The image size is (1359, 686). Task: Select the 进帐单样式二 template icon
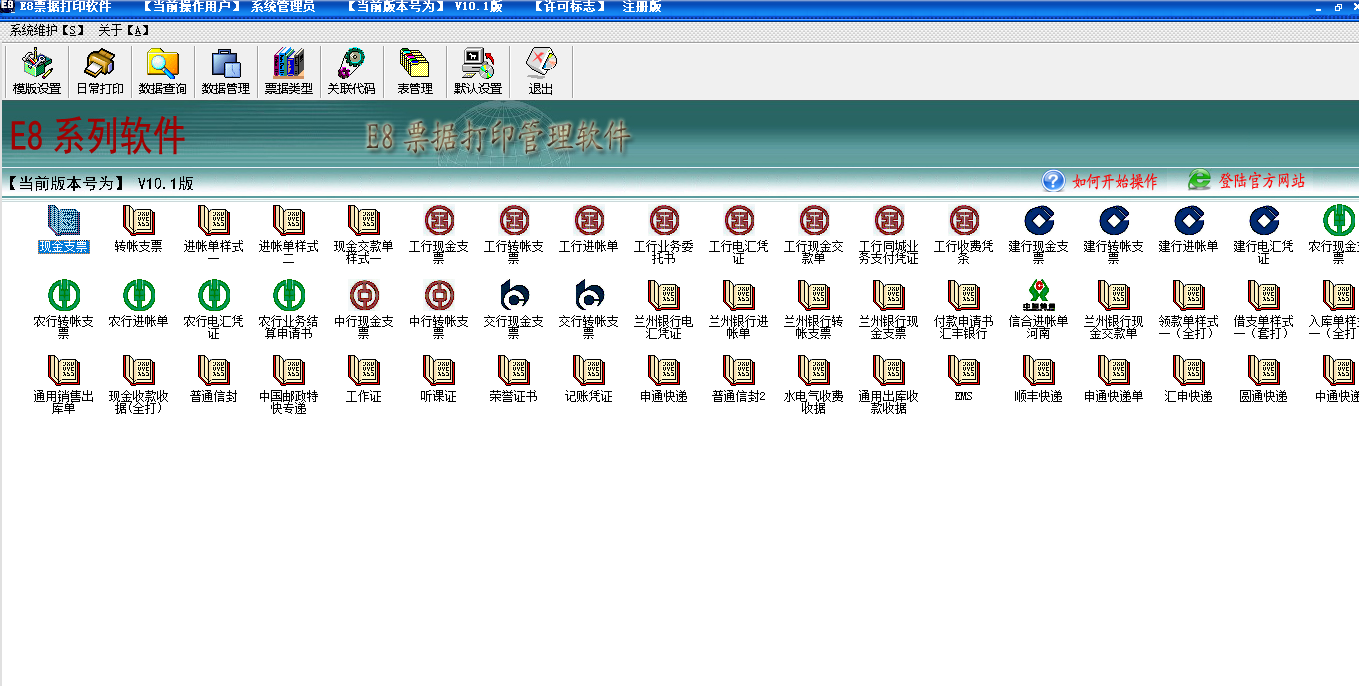point(288,234)
